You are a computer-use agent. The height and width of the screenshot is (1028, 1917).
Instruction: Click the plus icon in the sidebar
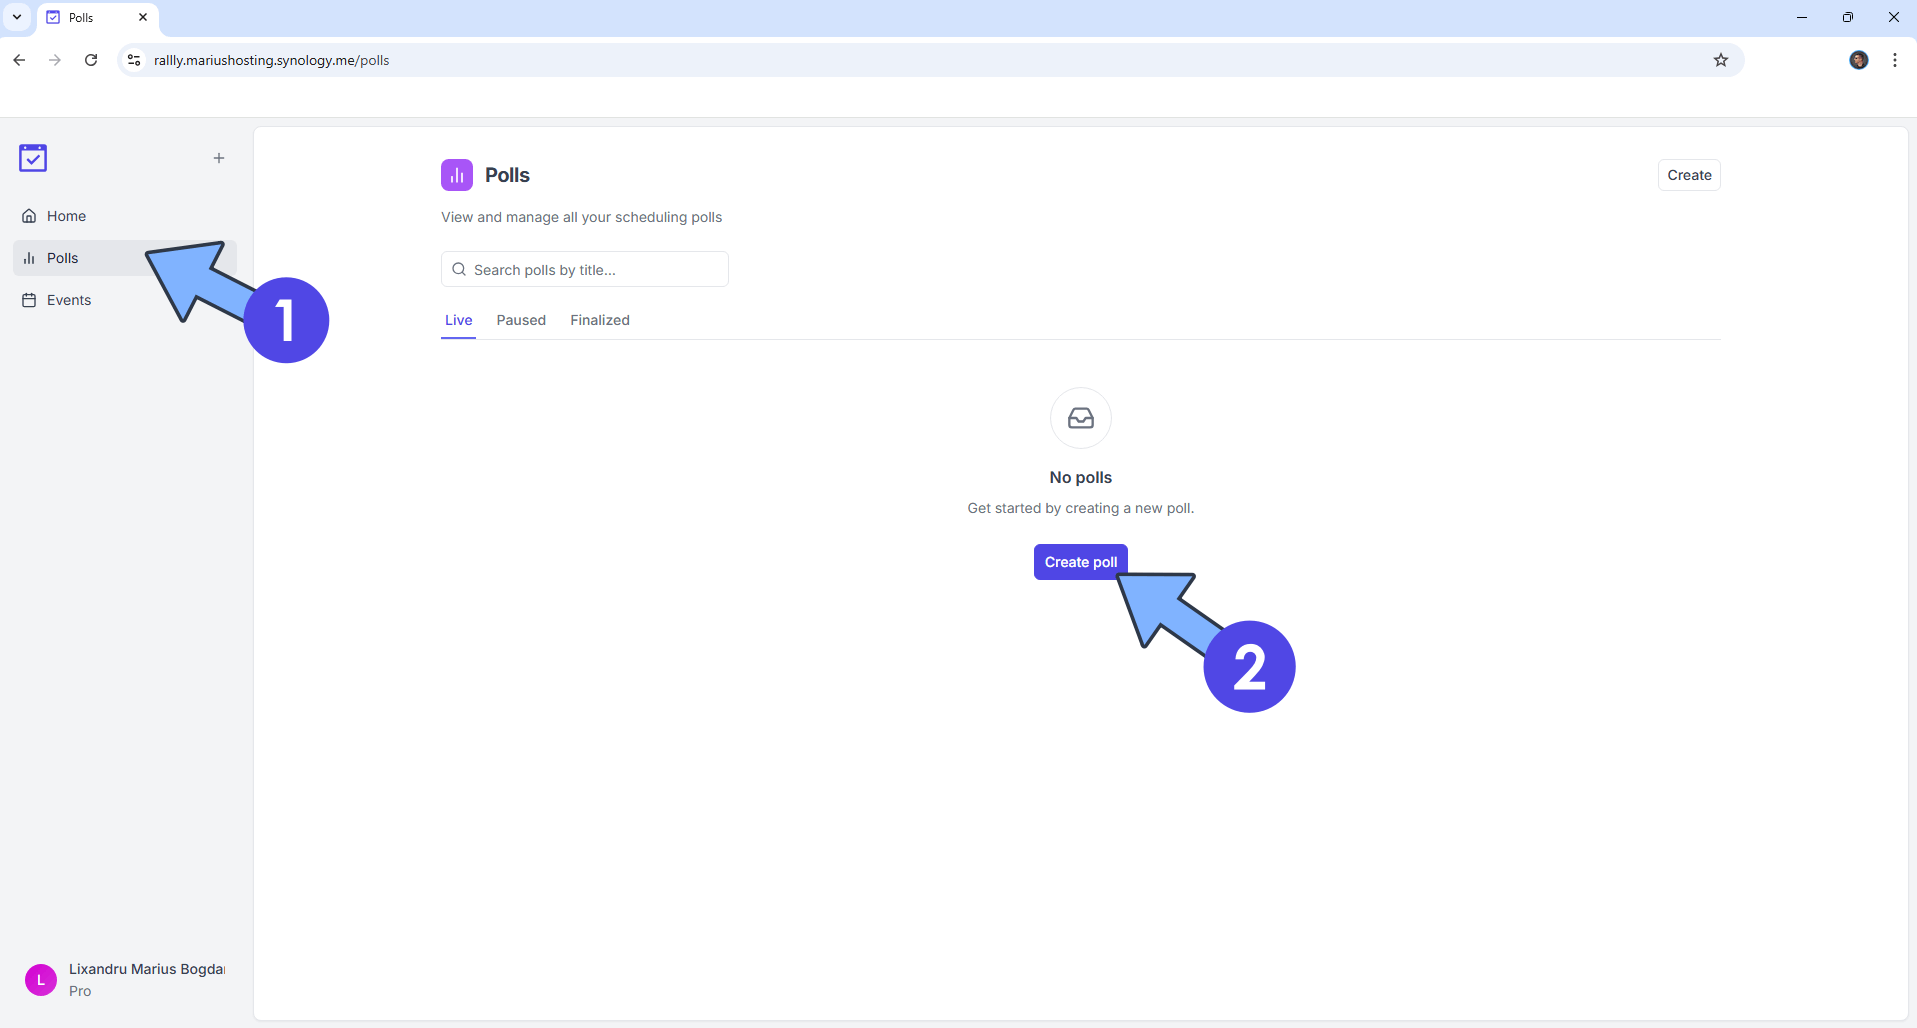219,158
